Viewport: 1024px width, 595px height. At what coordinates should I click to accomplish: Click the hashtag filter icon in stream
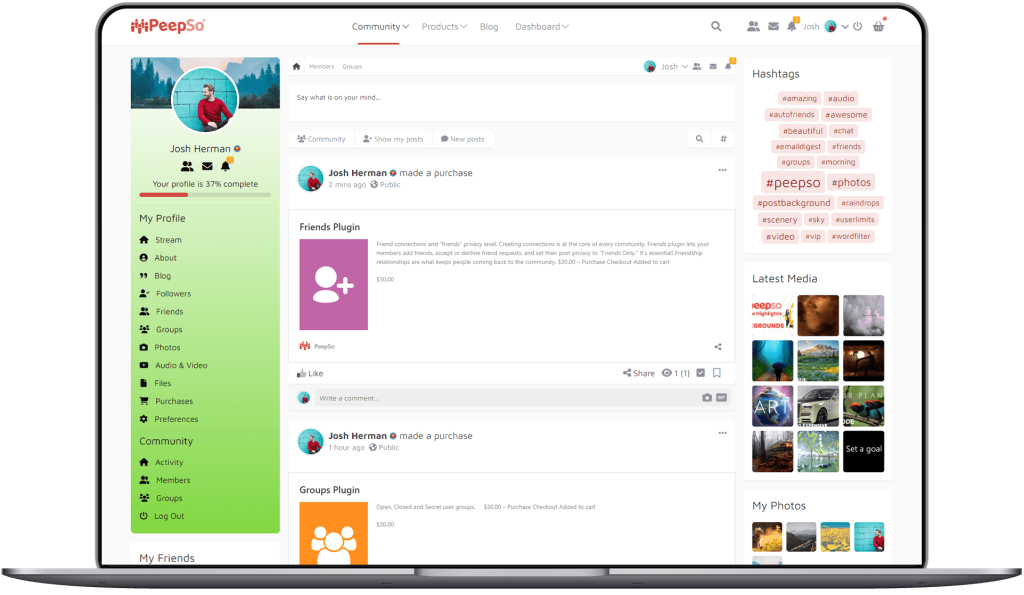[724, 139]
